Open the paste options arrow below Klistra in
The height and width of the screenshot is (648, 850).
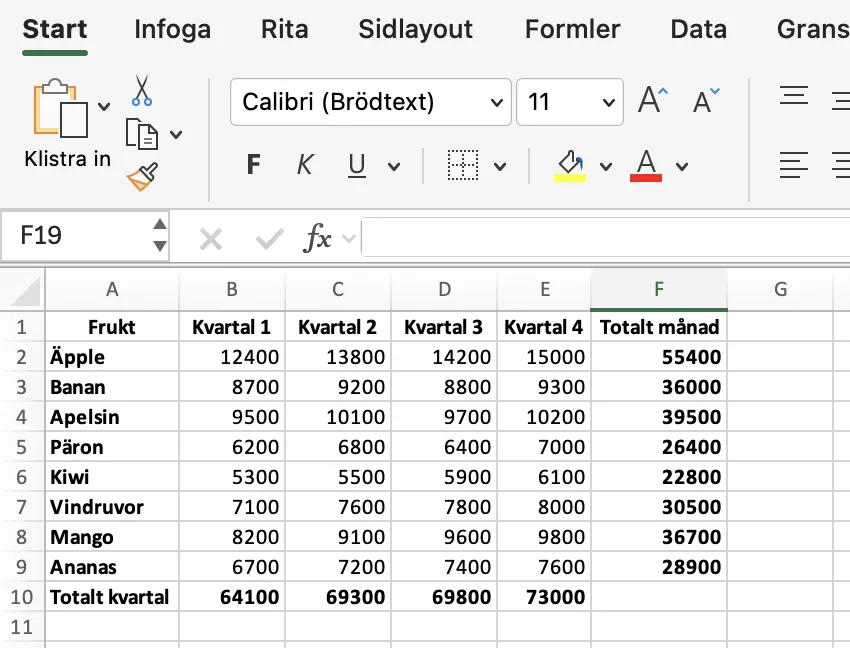coord(102,105)
